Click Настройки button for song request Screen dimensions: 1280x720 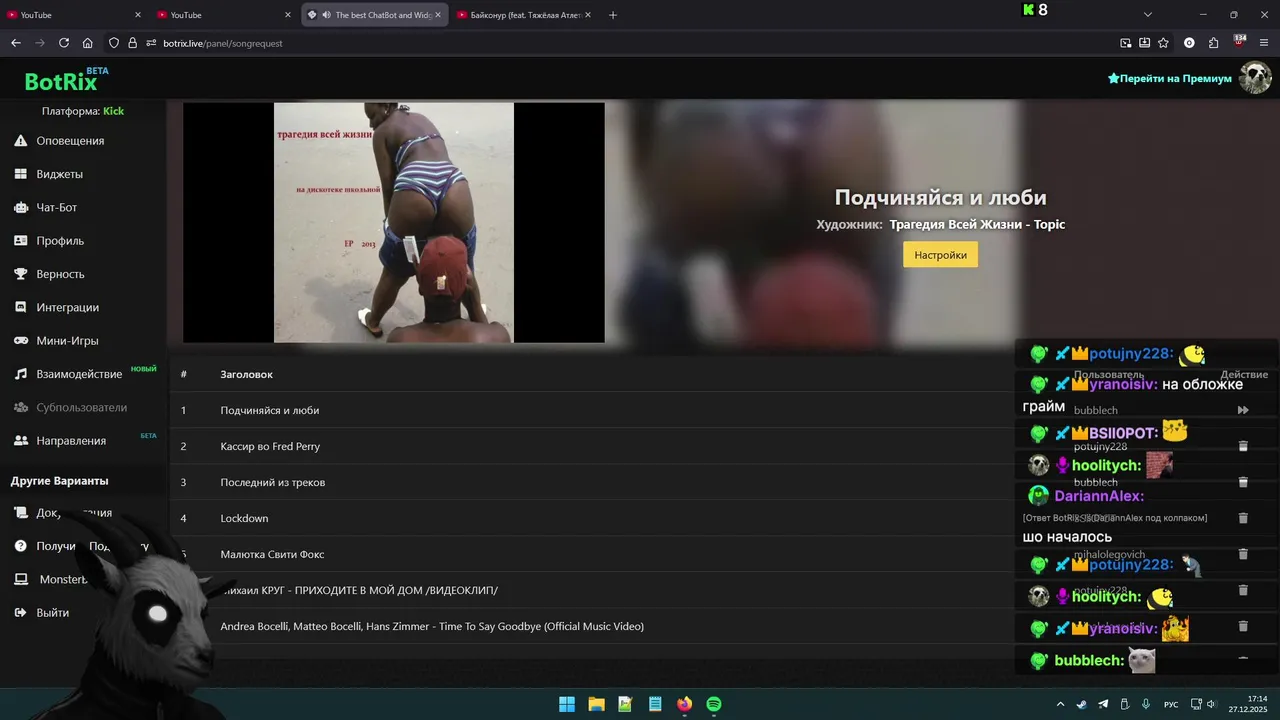[940, 255]
